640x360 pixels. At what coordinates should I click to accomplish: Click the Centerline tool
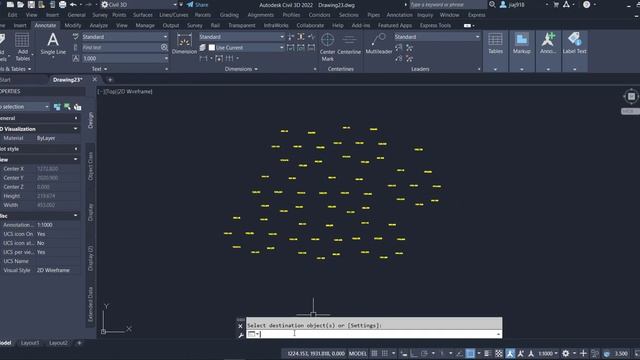tap(349, 44)
